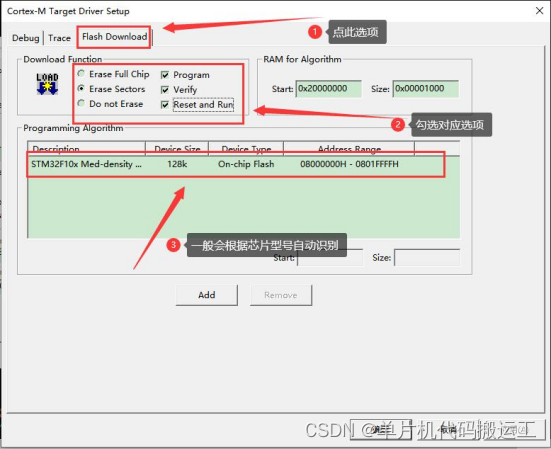Click the On-chip Flash device type cell
This screenshot has width=551, height=449.
246,164
